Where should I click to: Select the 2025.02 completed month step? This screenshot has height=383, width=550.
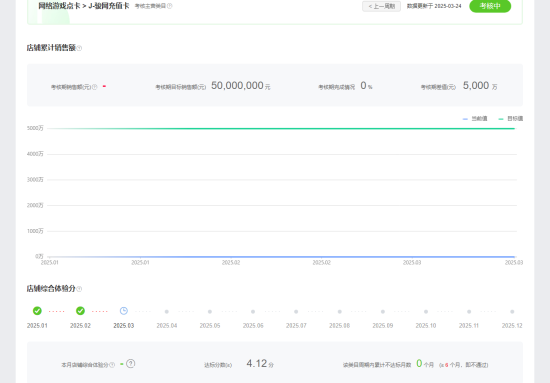tap(80, 311)
